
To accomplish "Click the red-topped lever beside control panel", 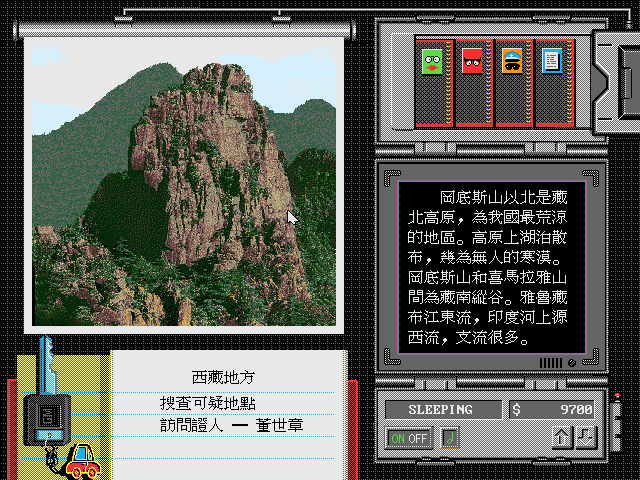I will click(x=617, y=422).
